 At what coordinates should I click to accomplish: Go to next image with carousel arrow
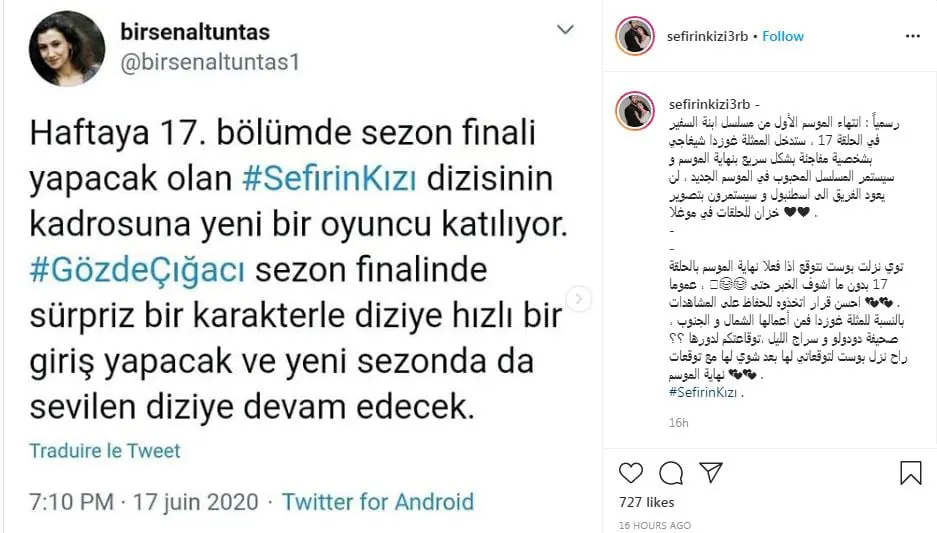578,299
